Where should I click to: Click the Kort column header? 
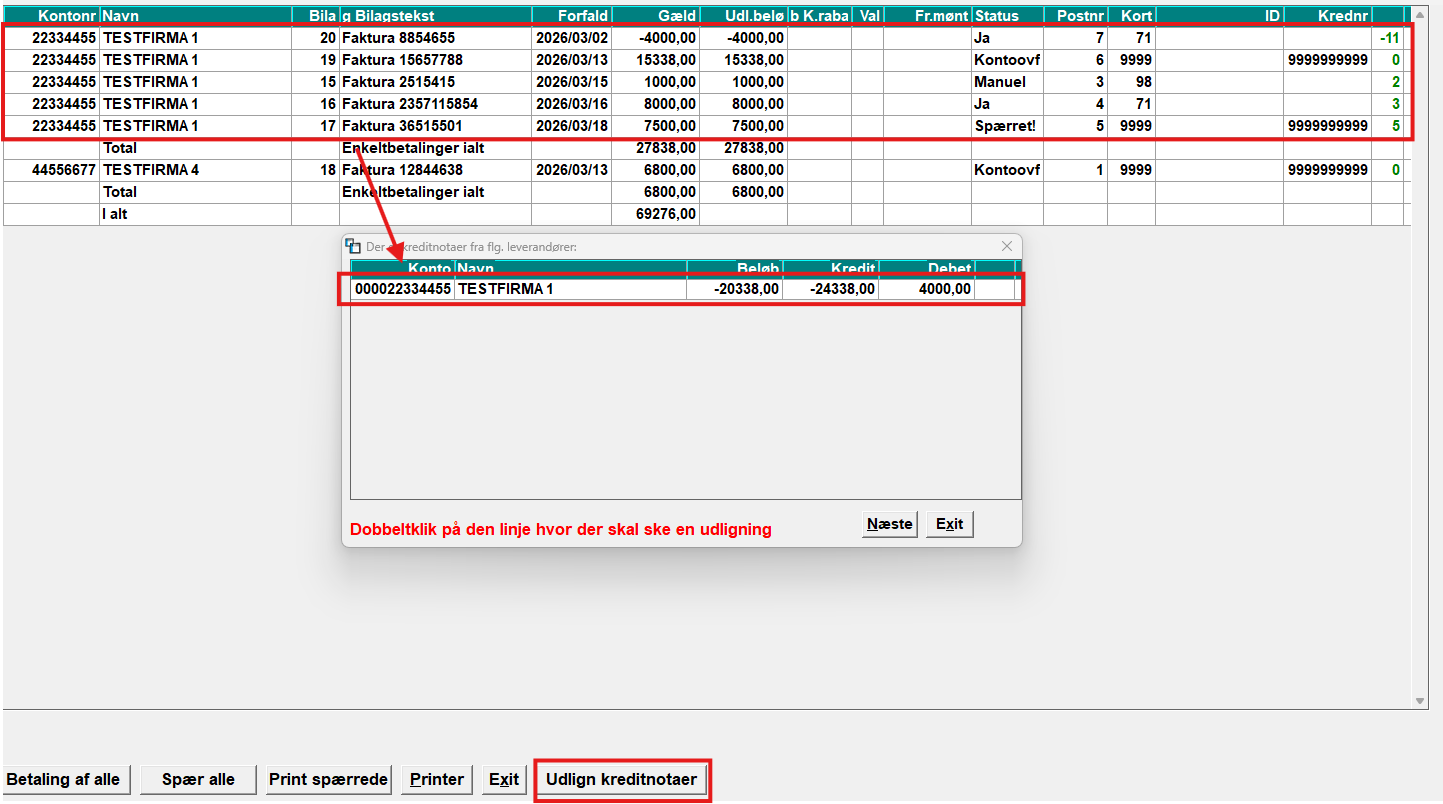tap(1131, 16)
